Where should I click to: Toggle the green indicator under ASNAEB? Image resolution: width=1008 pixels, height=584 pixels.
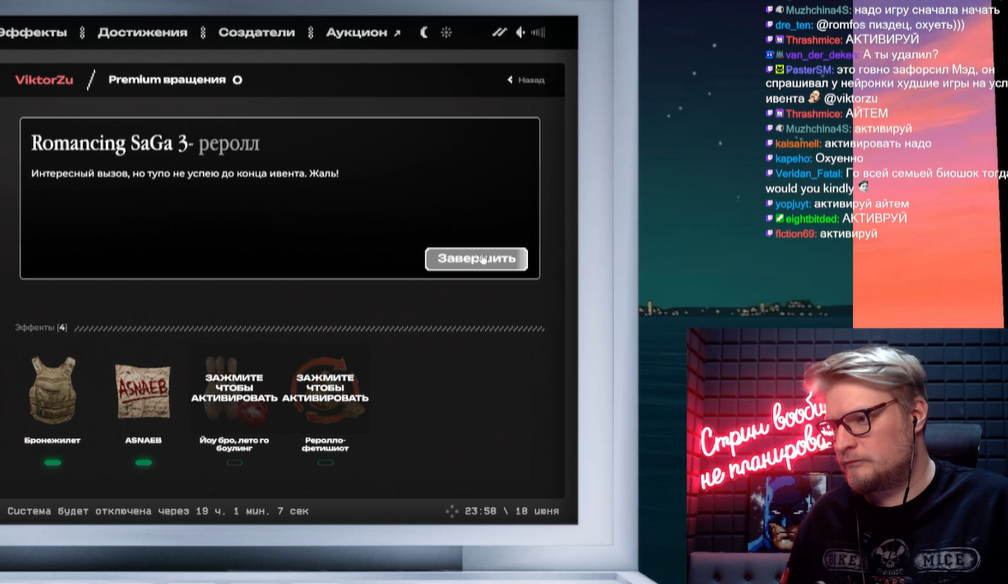(143, 462)
